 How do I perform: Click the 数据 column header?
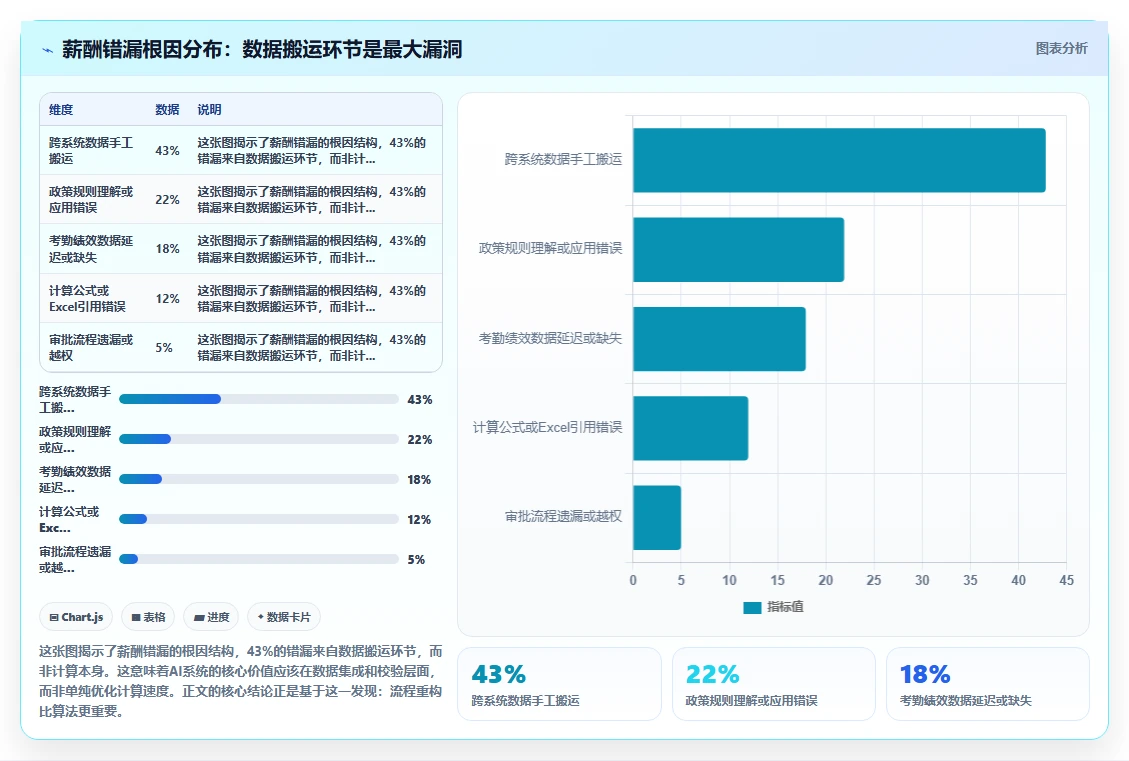click(x=167, y=109)
